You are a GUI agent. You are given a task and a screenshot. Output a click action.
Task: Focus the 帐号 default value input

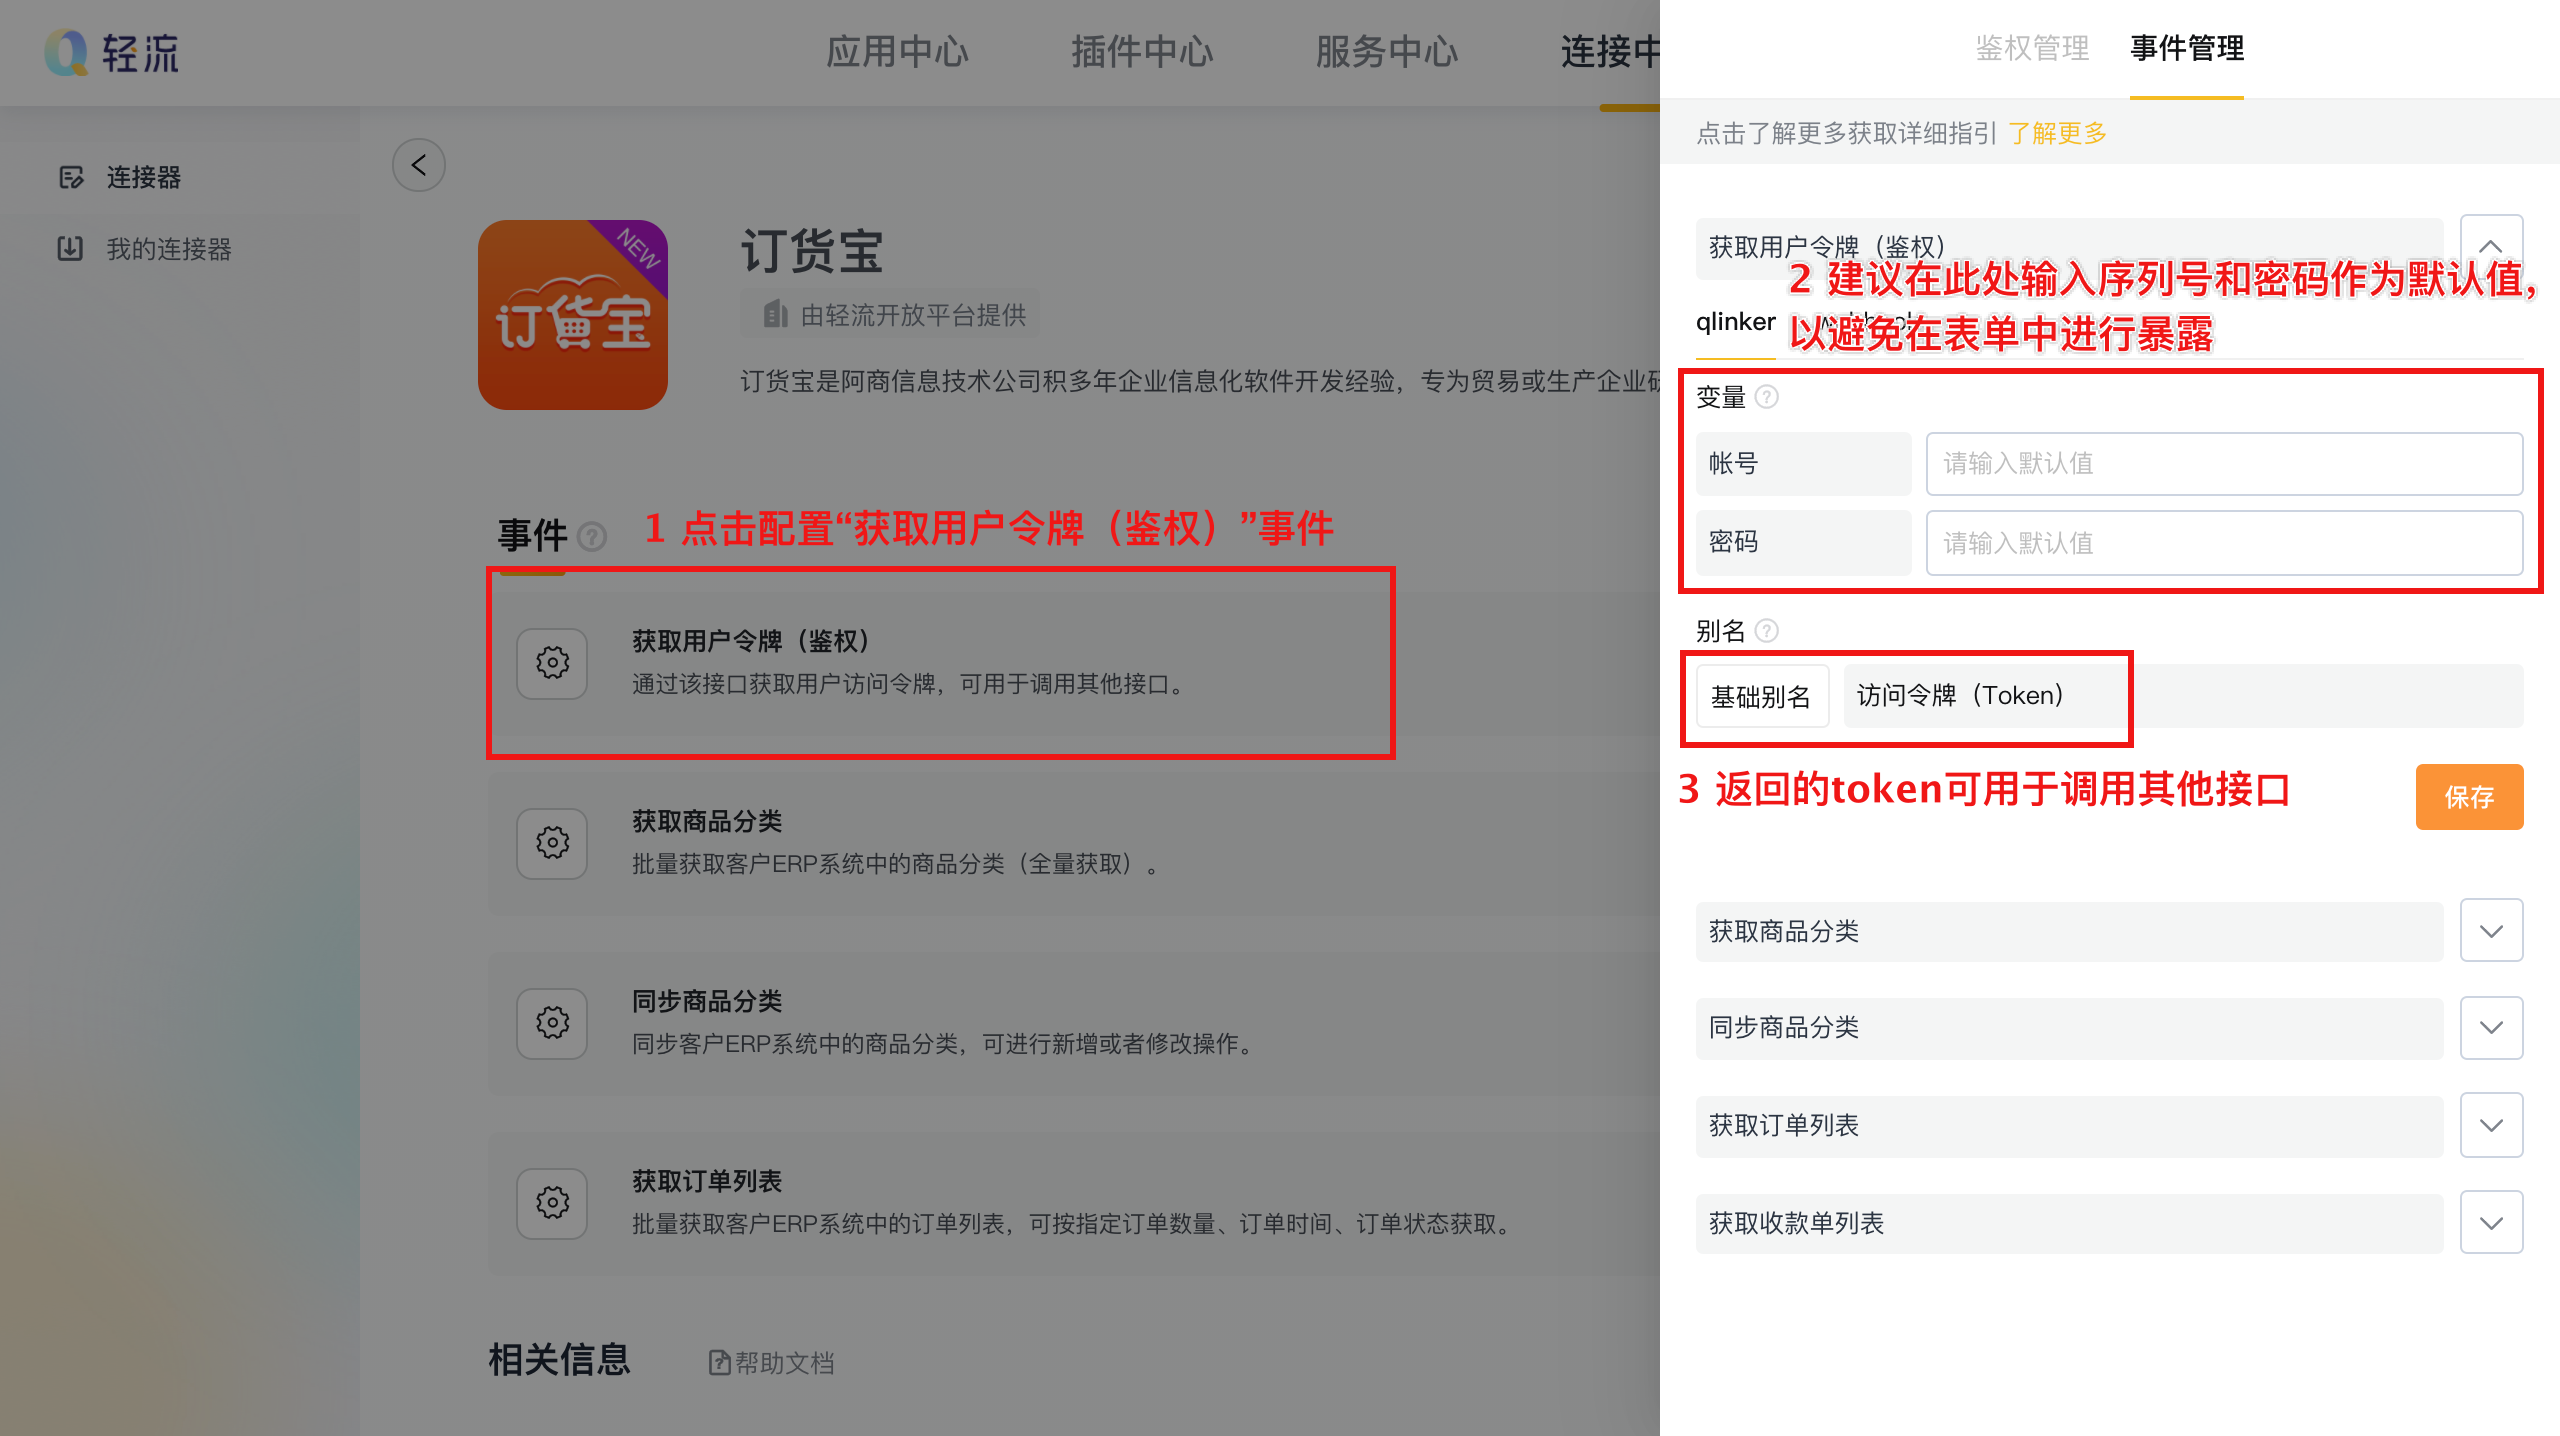[2224, 464]
